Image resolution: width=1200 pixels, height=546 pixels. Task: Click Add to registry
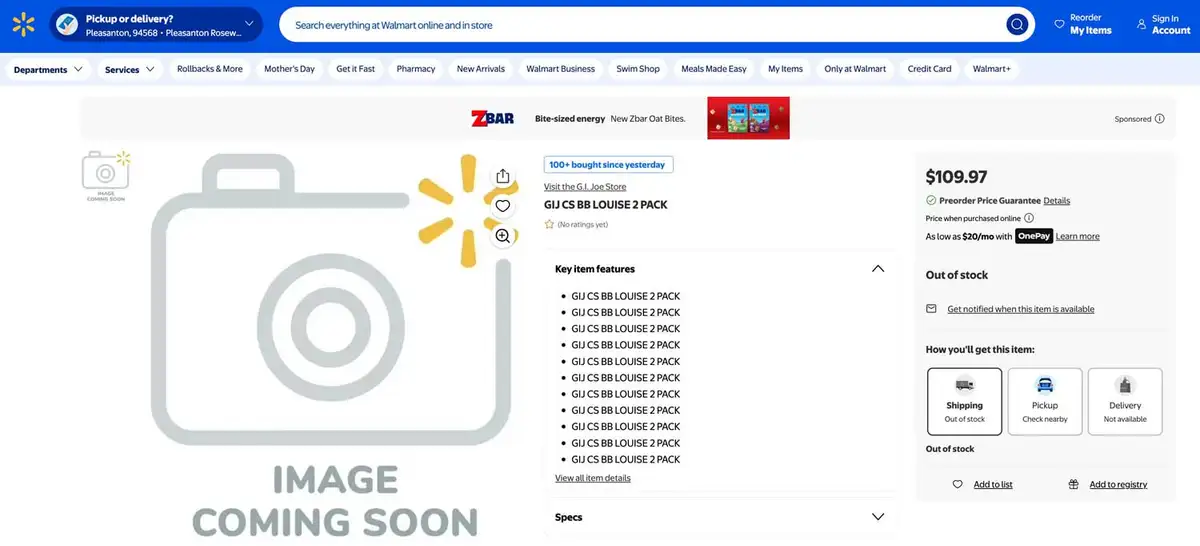coord(1118,484)
